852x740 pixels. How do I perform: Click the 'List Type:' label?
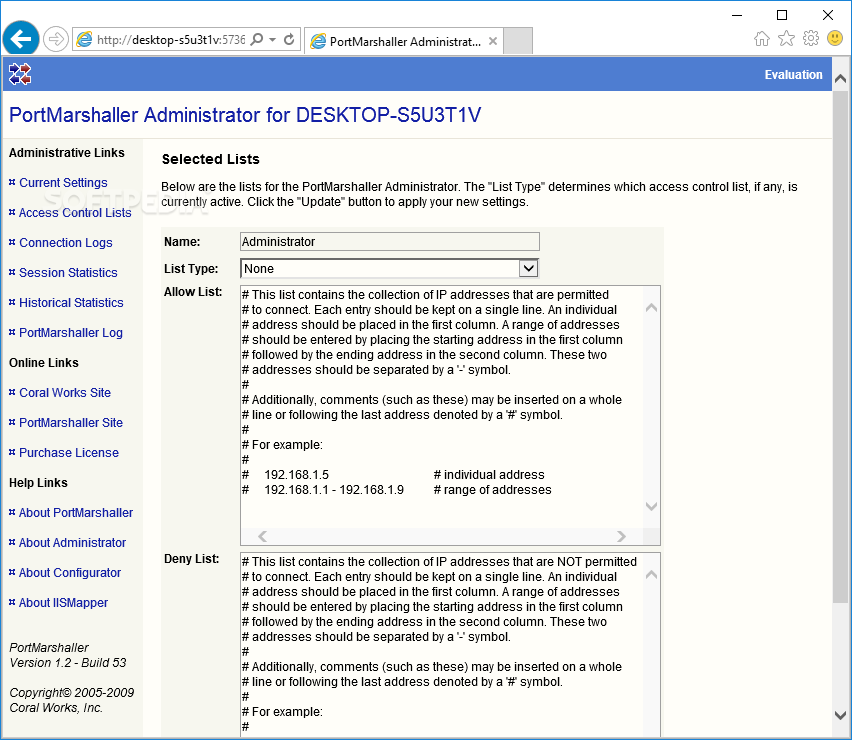tap(191, 269)
